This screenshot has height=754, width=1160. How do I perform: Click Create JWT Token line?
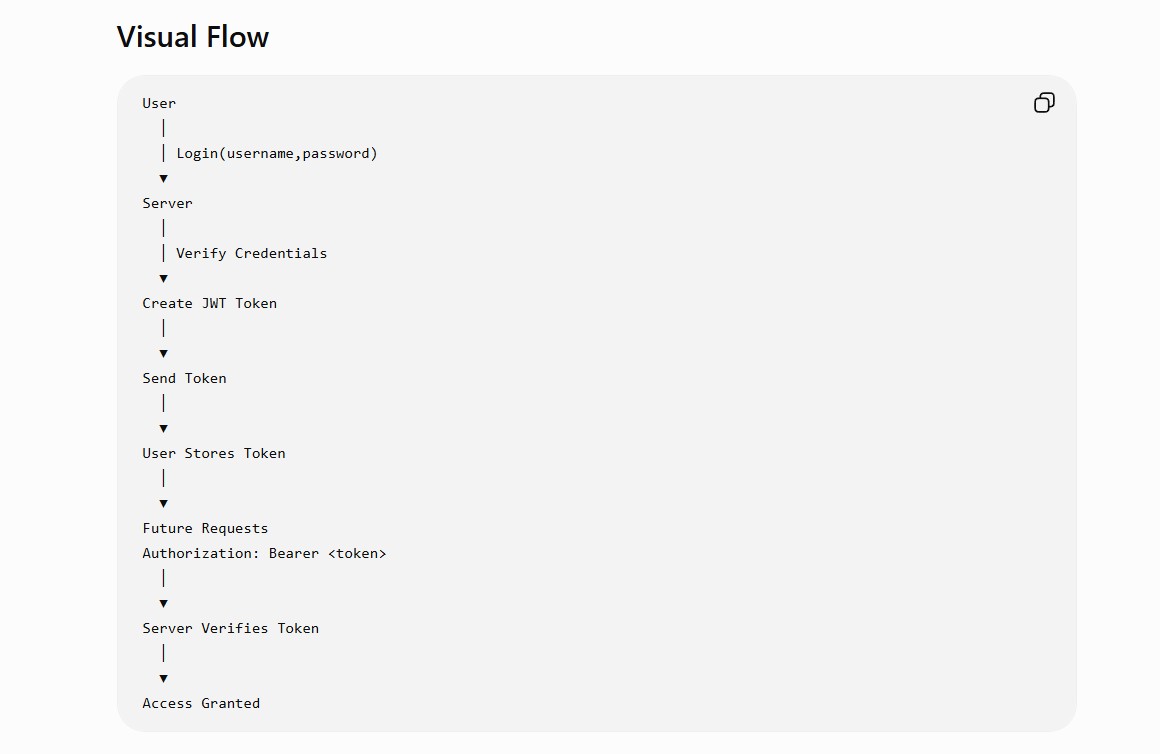point(209,303)
